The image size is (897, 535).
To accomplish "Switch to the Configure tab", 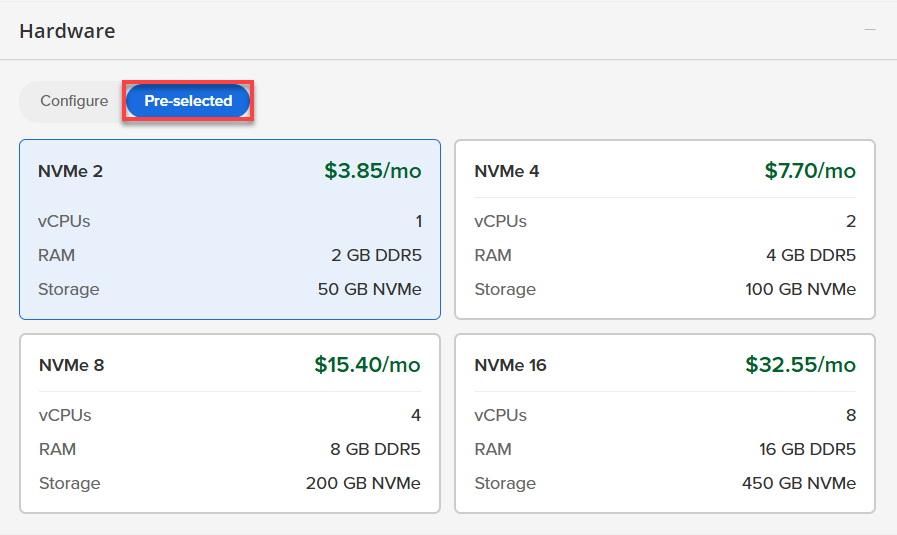I will [x=74, y=101].
